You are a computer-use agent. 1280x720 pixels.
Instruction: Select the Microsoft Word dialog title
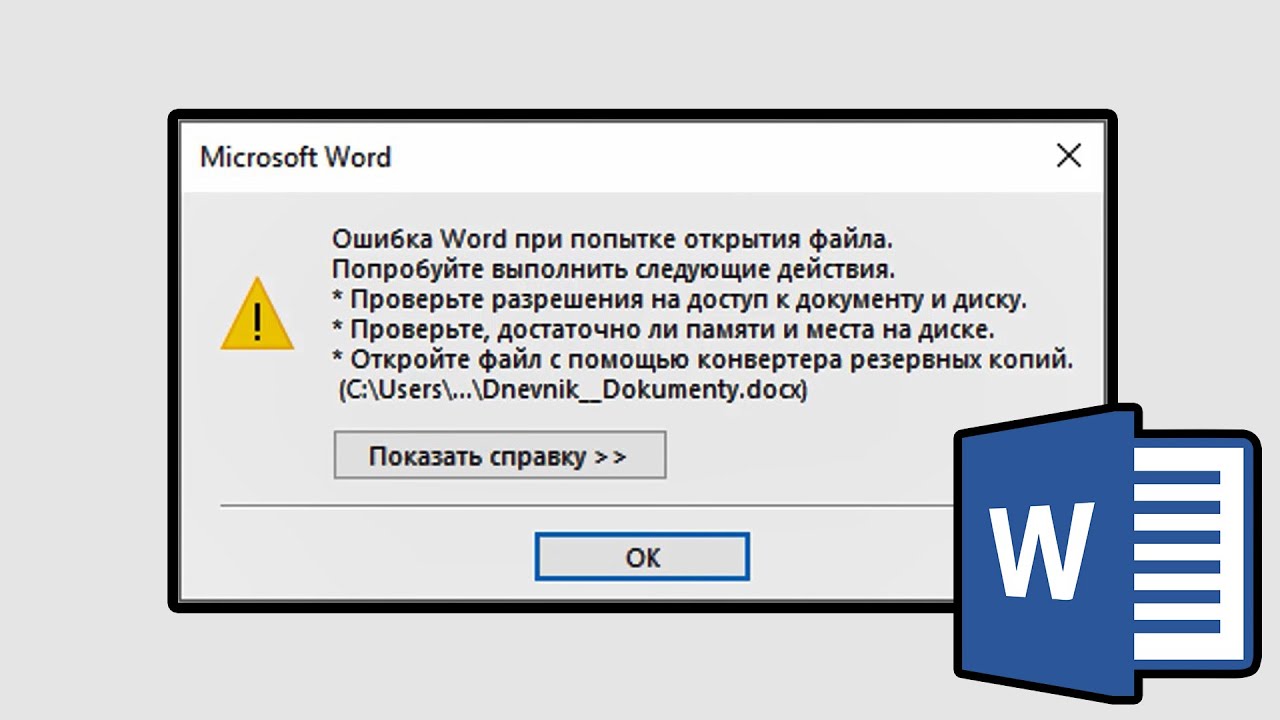point(295,157)
